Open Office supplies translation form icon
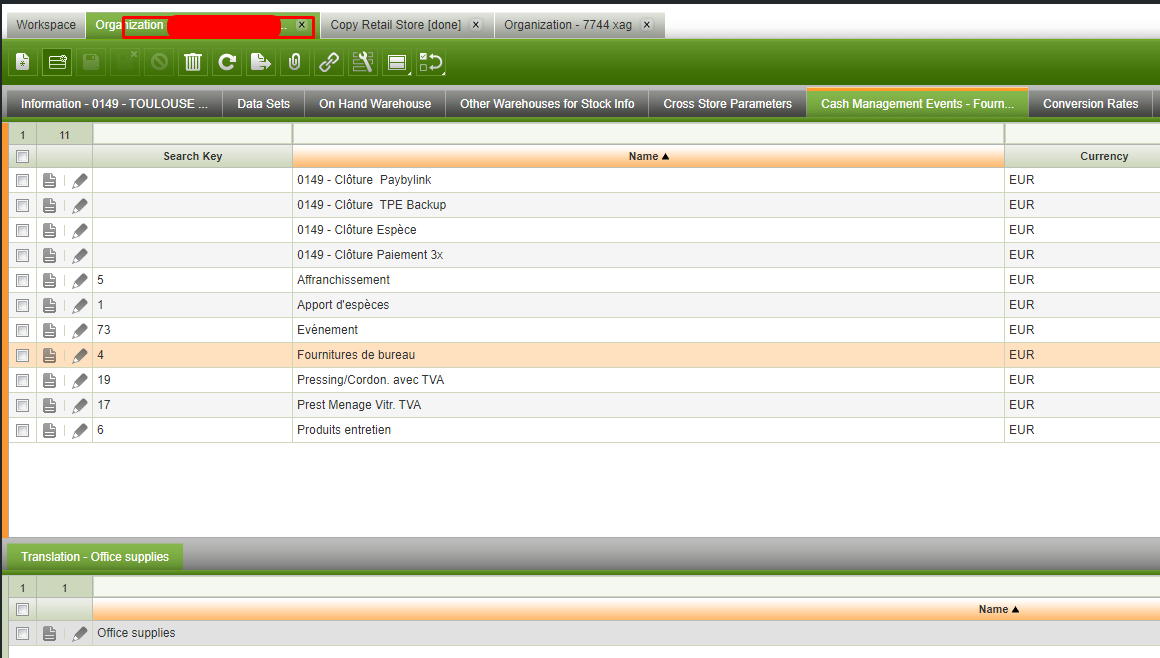Viewport: 1160px width, 658px height. [x=50, y=634]
